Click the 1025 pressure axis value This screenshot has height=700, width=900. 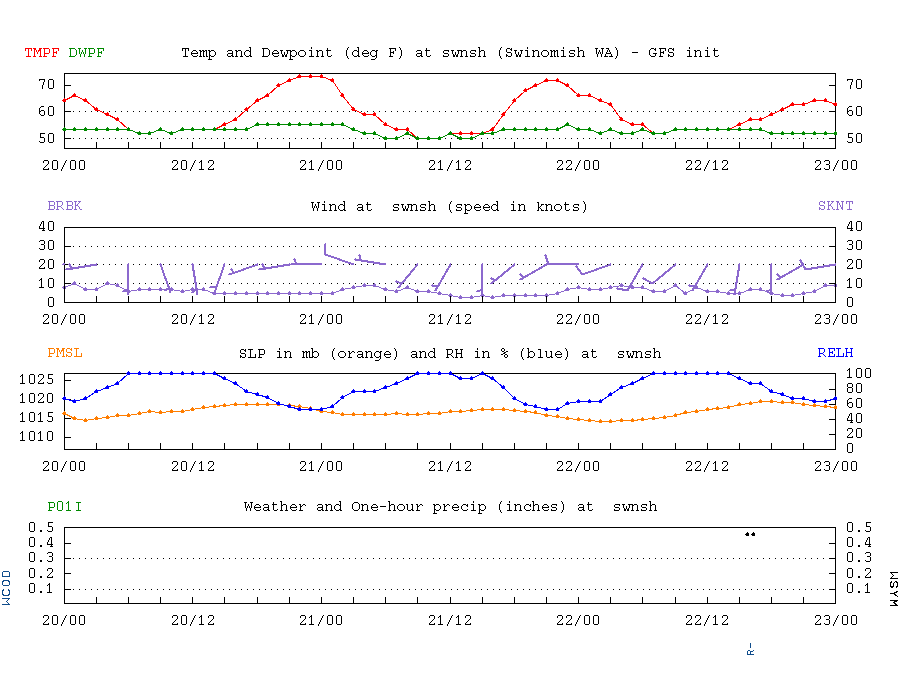(37, 379)
